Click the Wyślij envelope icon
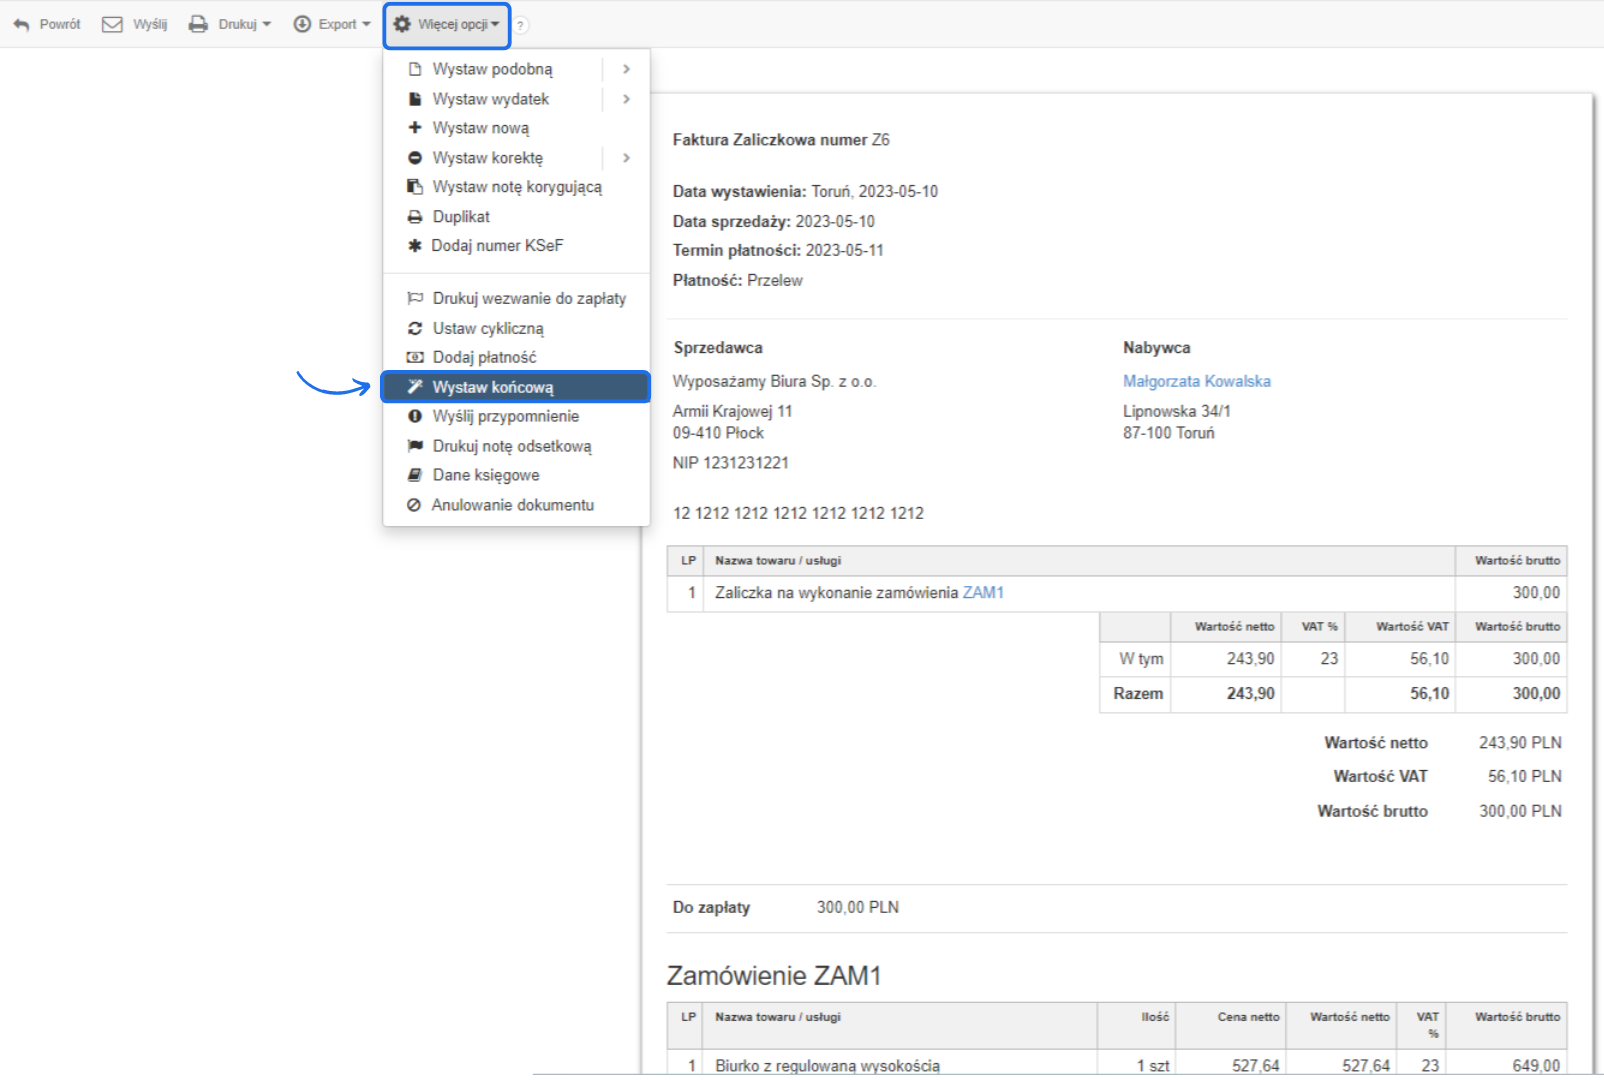The width and height of the screenshot is (1604, 1080). click(112, 24)
